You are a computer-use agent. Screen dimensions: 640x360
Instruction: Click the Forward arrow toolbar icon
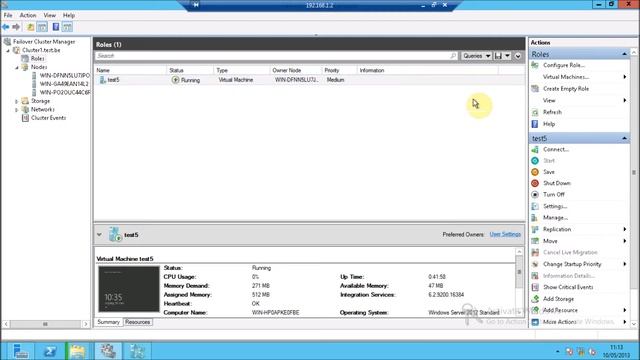point(16,27)
